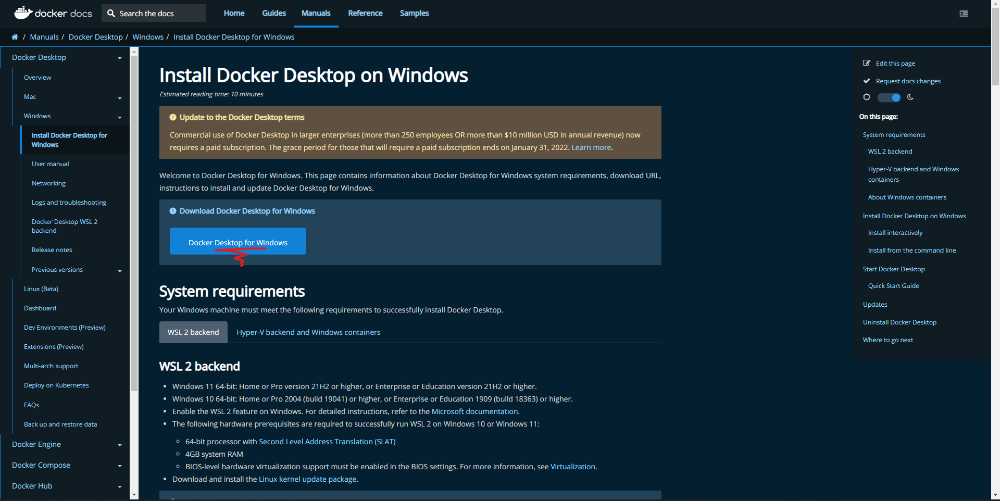Screen dimensions: 1000x501
Task: Click the page's main vertical scrollbar
Action: 996,45
